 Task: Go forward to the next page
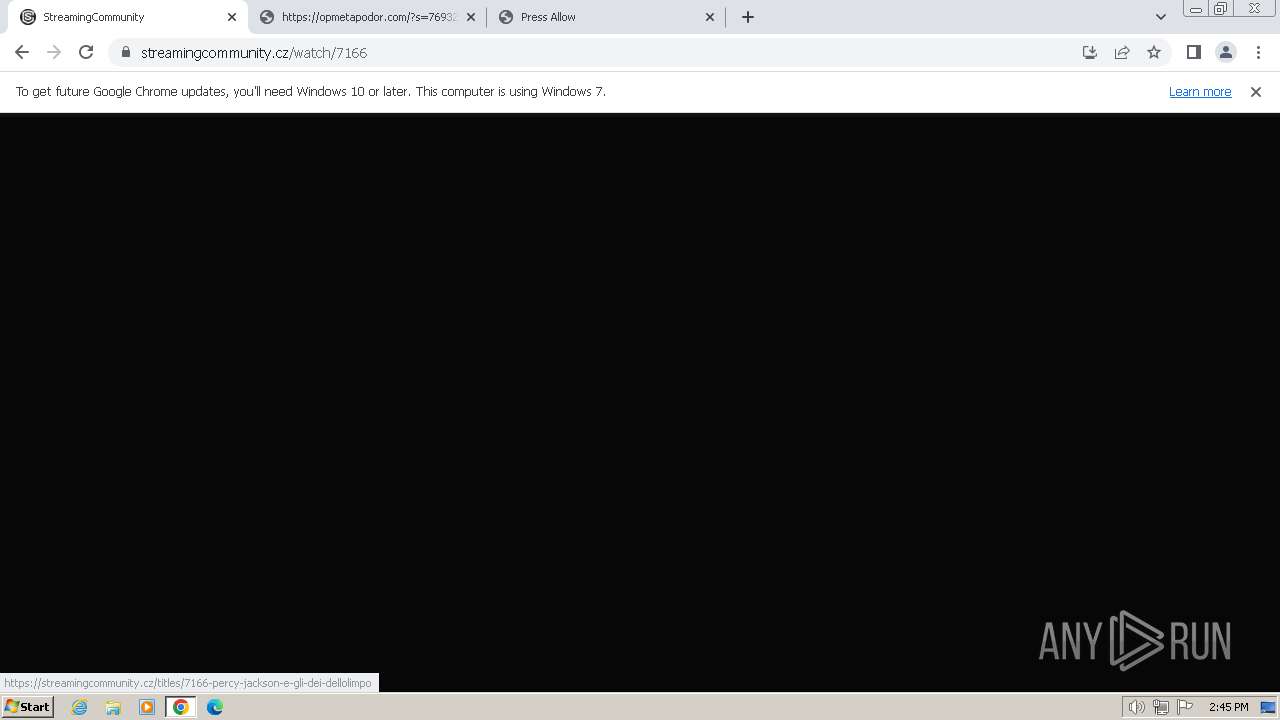[54, 52]
